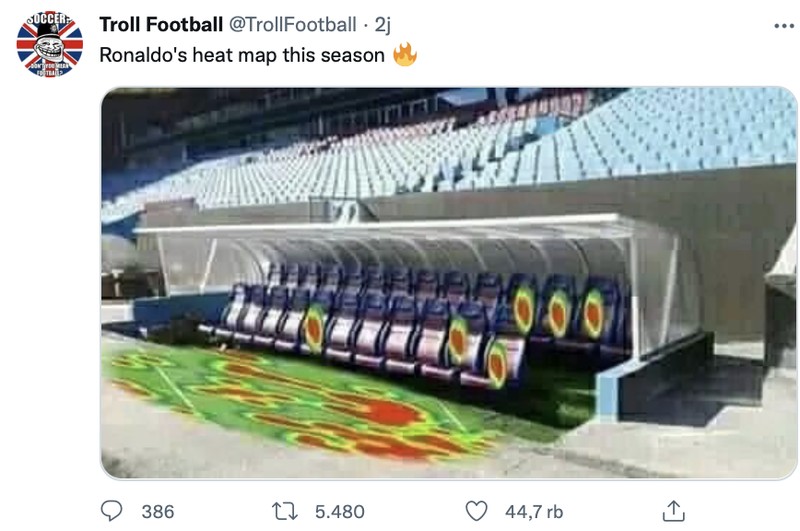Open the Troll Football profile avatar
Screen dimensions: 800x531
50,45
